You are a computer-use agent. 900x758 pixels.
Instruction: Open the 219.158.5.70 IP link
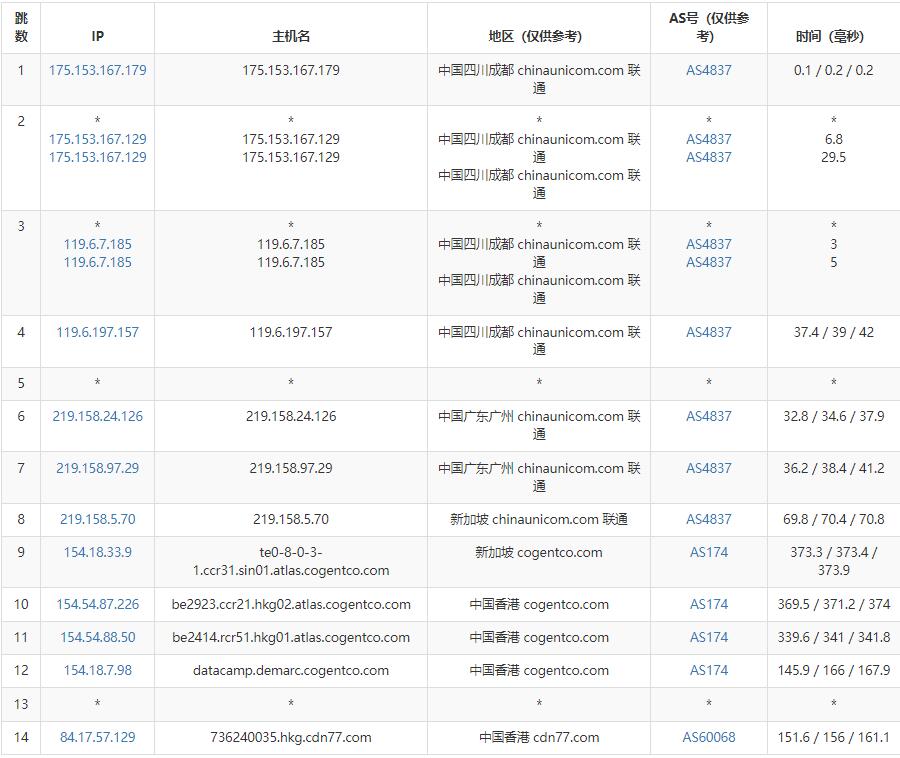click(x=98, y=519)
